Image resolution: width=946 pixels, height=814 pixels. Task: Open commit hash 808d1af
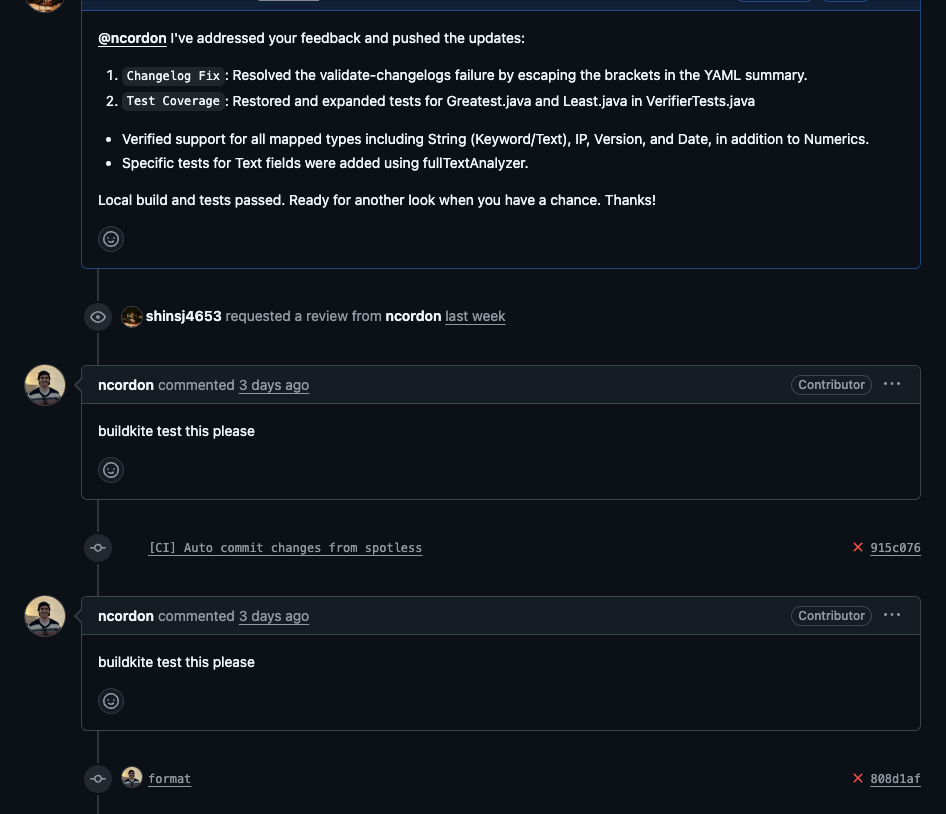point(895,779)
